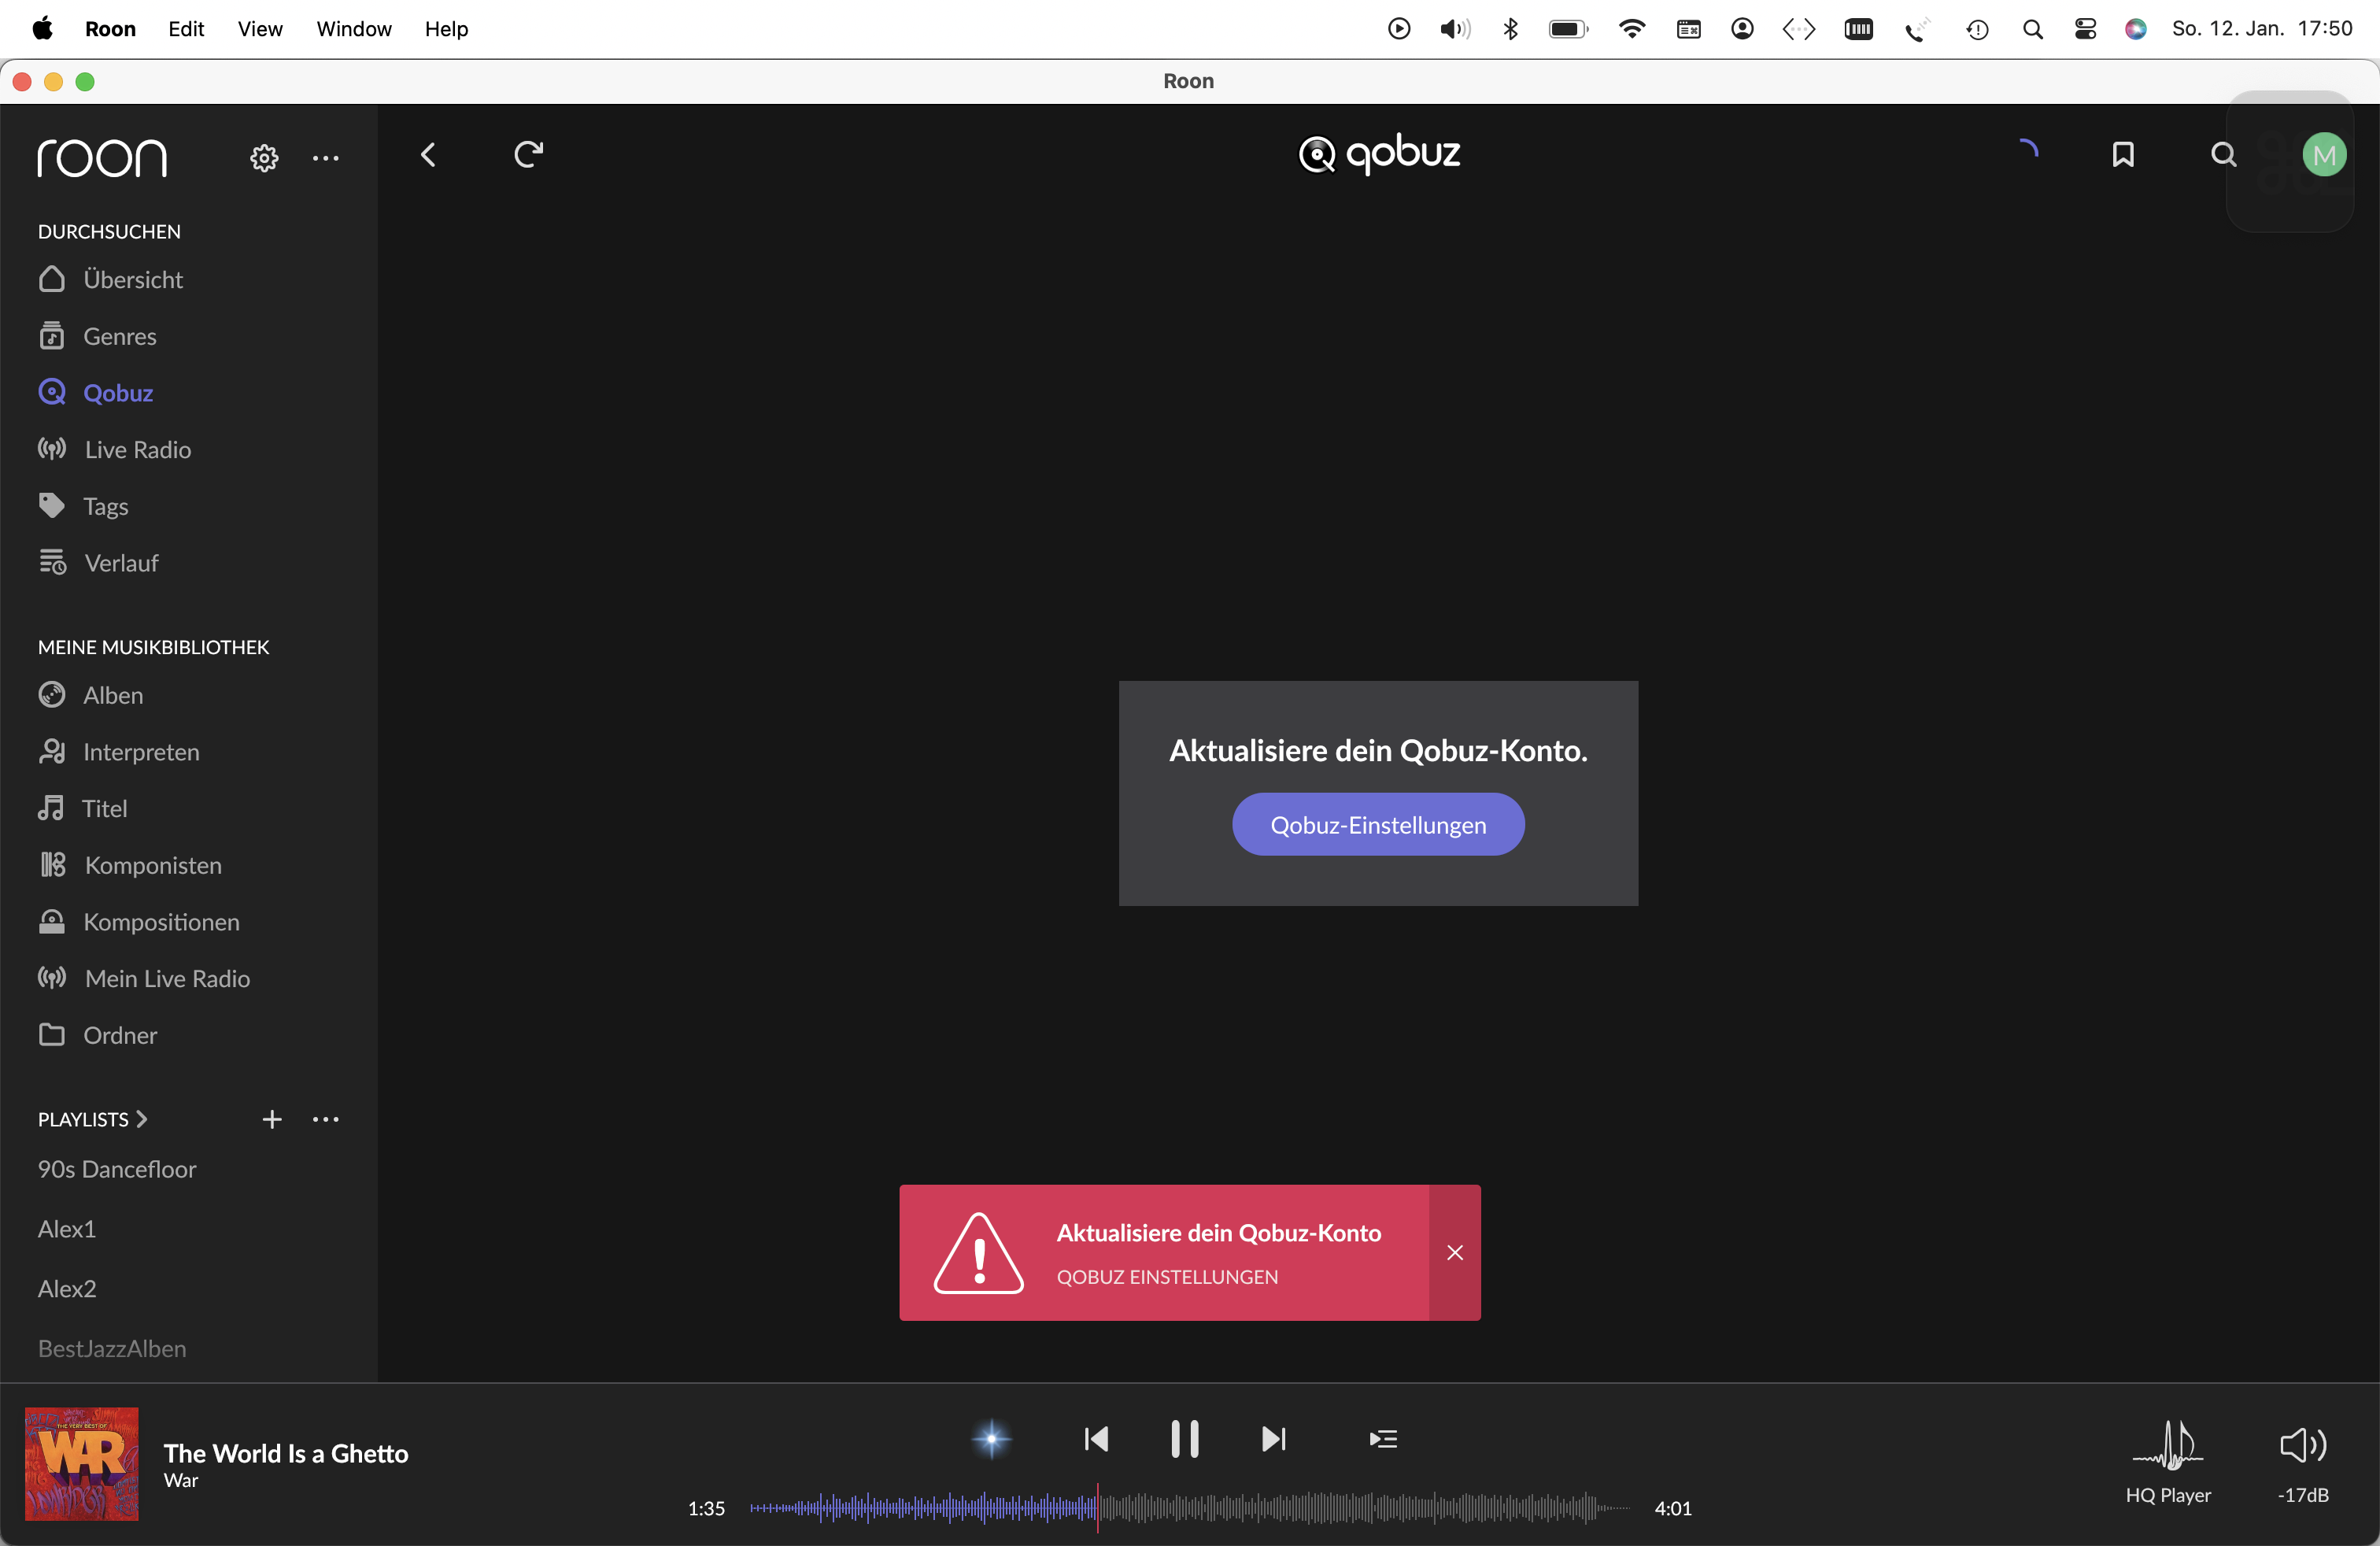The image size is (2380, 1546).
Task: Click the Qobuz-Einstellungen button
Action: click(x=1378, y=825)
